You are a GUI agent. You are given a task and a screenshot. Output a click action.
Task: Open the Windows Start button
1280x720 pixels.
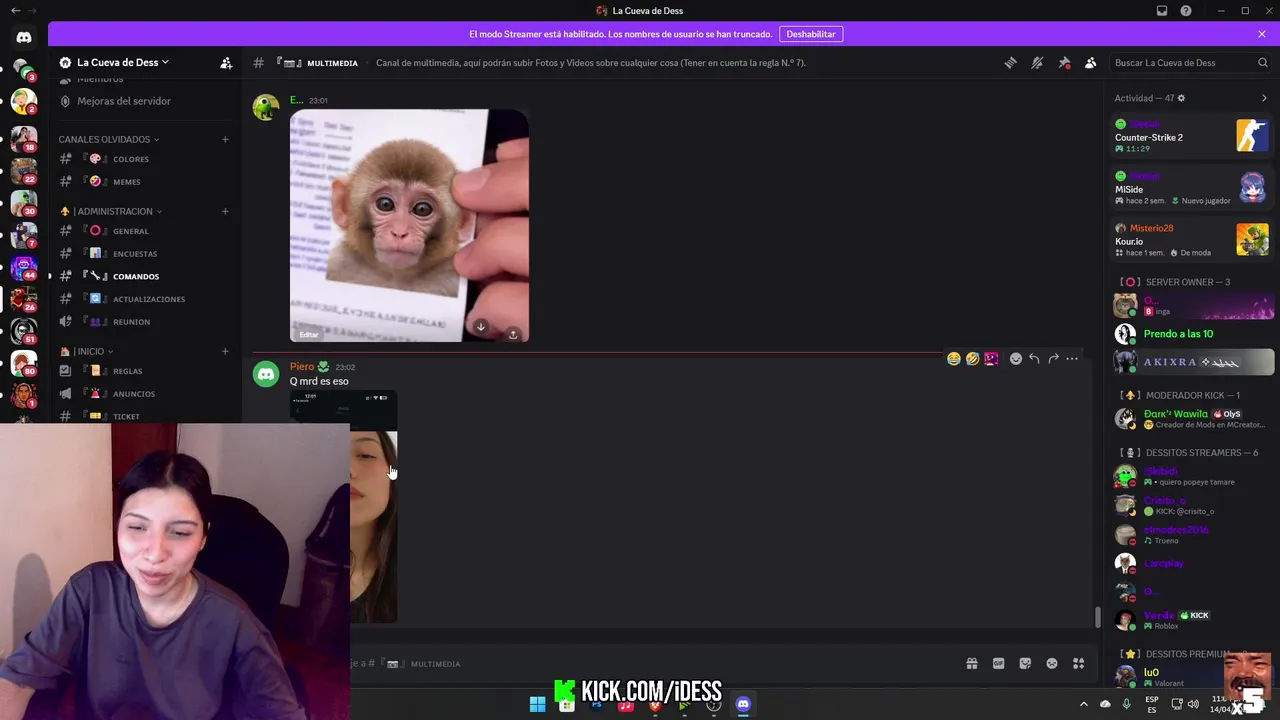[x=537, y=704]
